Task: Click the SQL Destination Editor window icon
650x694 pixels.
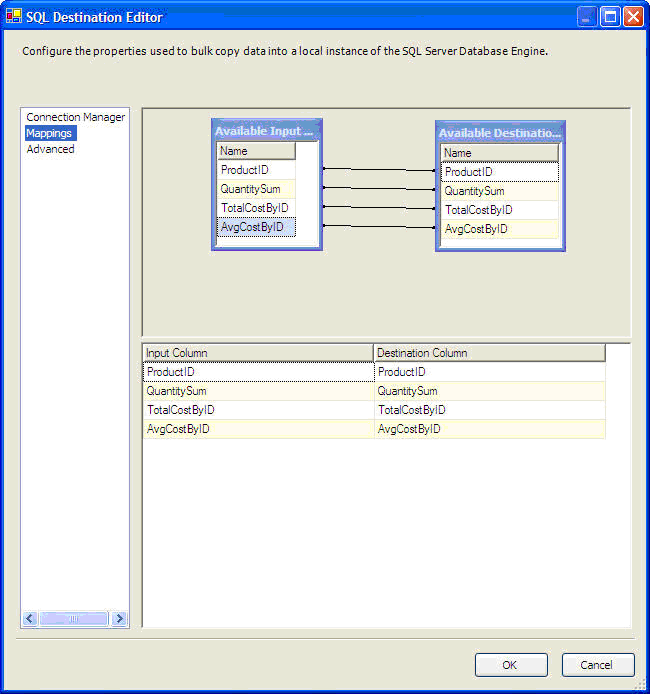Action: (x=14, y=16)
